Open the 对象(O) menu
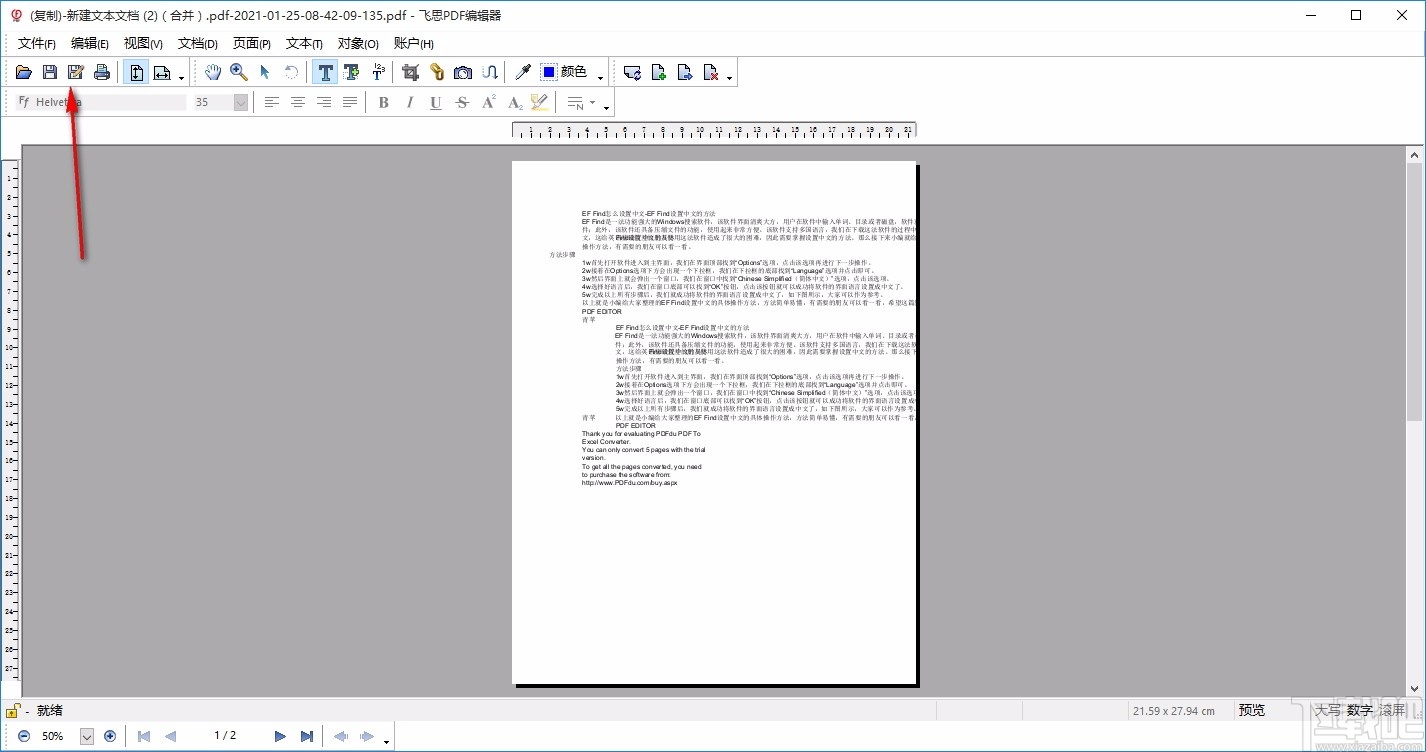 pyautogui.click(x=358, y=43)
